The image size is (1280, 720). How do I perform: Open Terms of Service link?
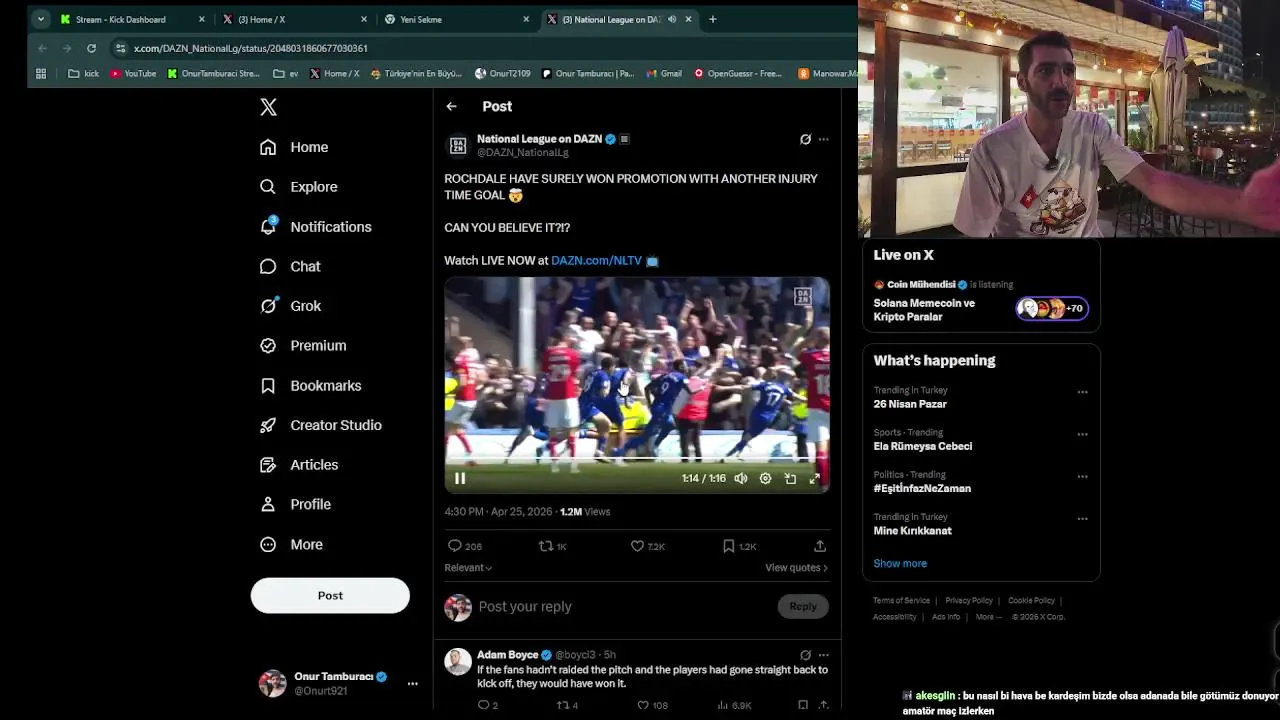point(901,601)
